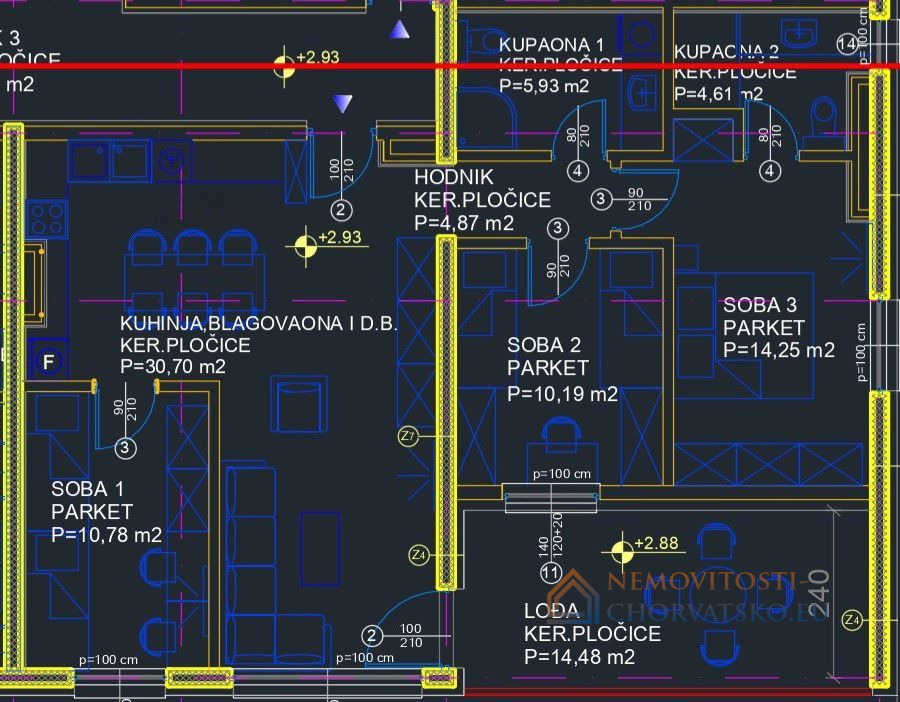Viewport: 900px width, 702px height.
Task: Select the downward-pointing blue triangle marker
Action: (x=343, y=103)
